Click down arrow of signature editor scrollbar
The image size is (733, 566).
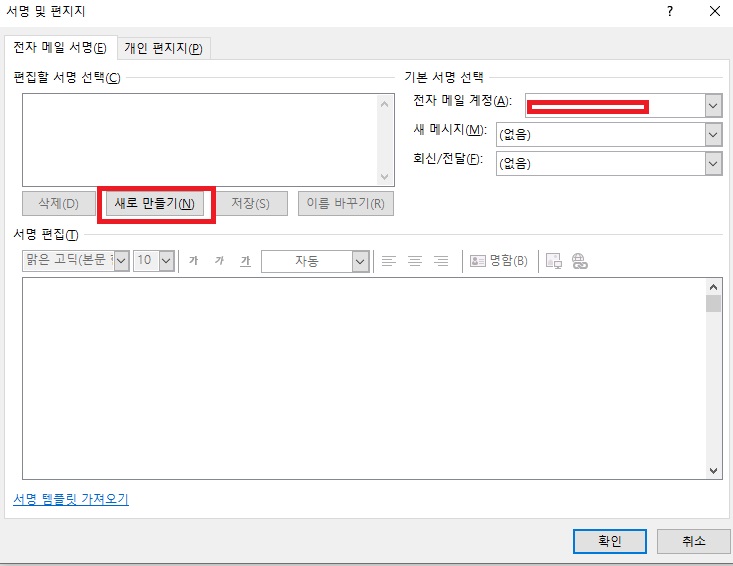[713, 471]
